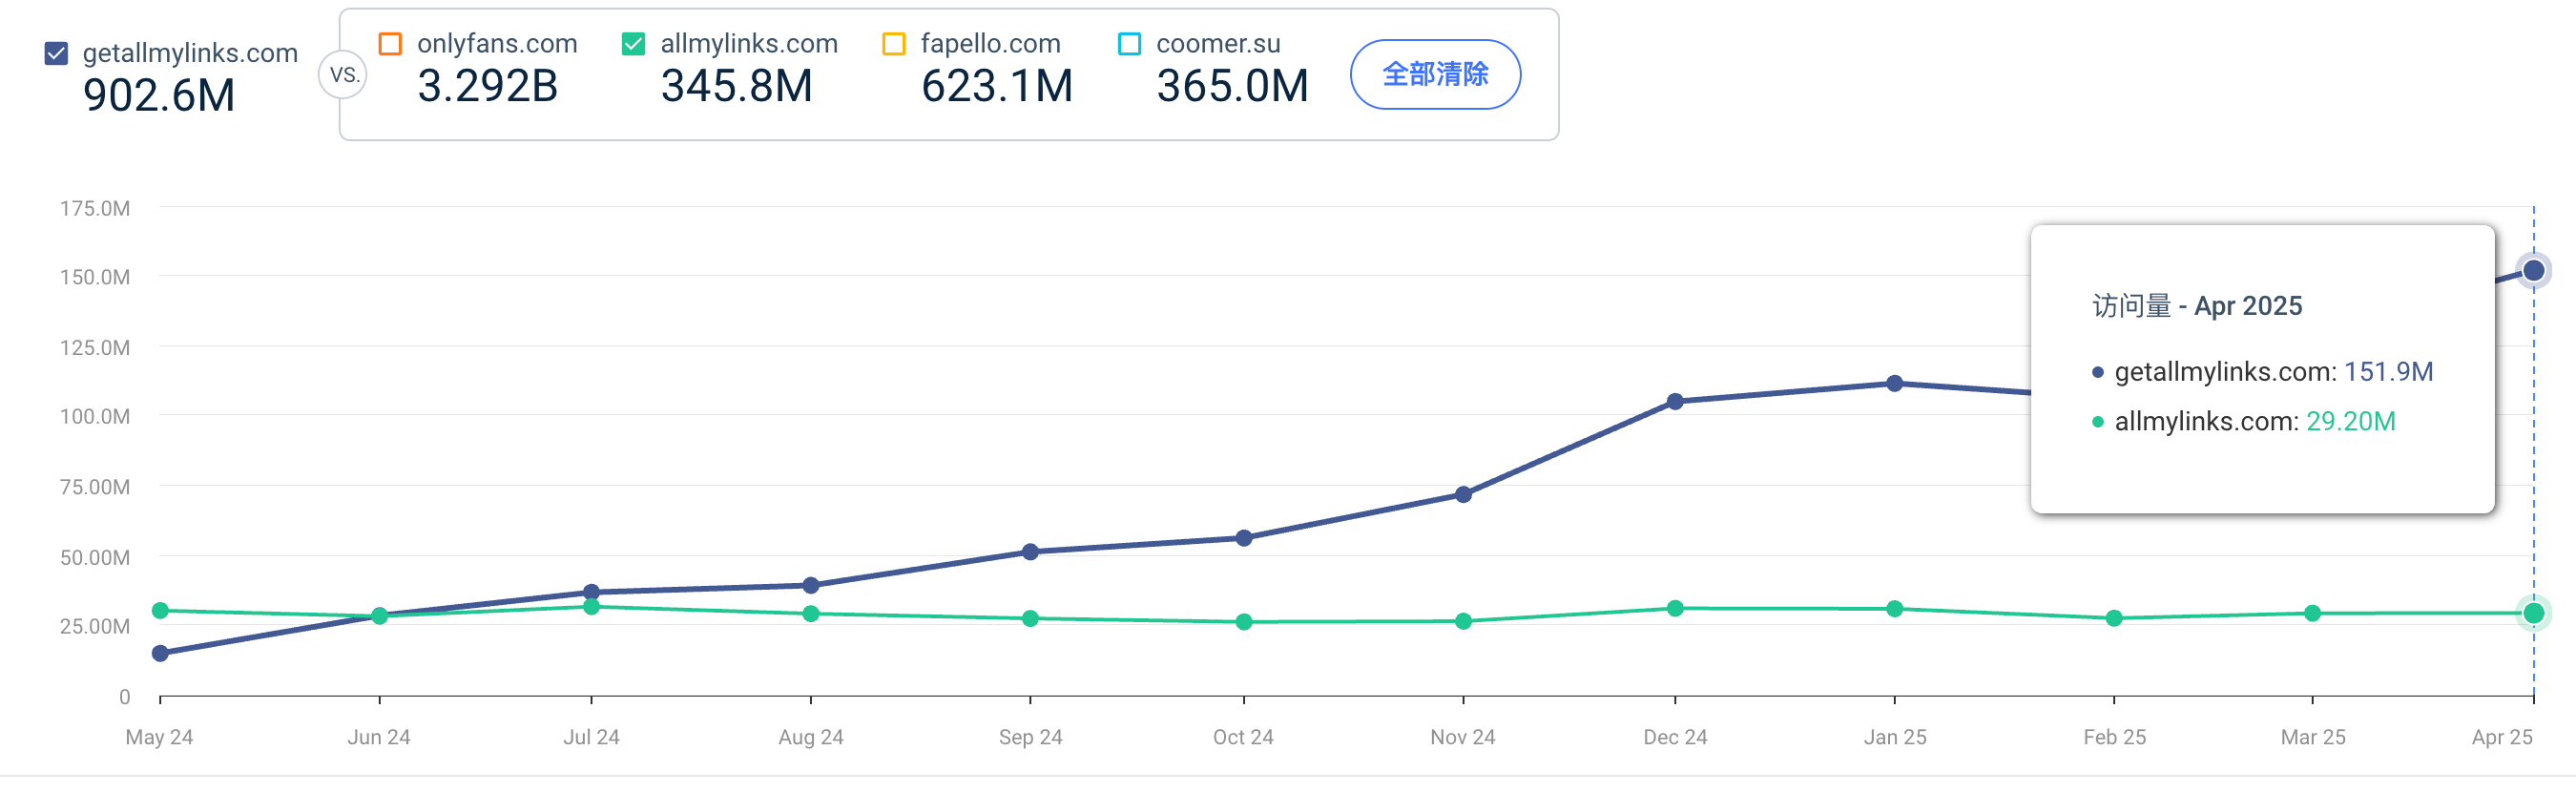Click allmylinks.com green point at Aug 24
This screenshot has width=2576, height=792.
[811, 613]
